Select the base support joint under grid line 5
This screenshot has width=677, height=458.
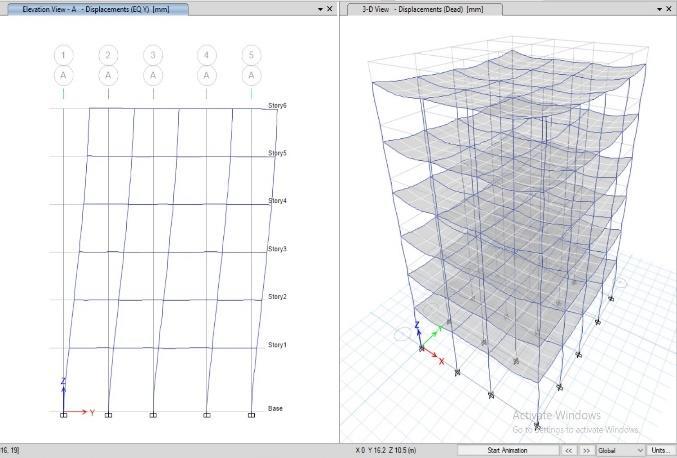pyautogui.click(x=251, y=415)
